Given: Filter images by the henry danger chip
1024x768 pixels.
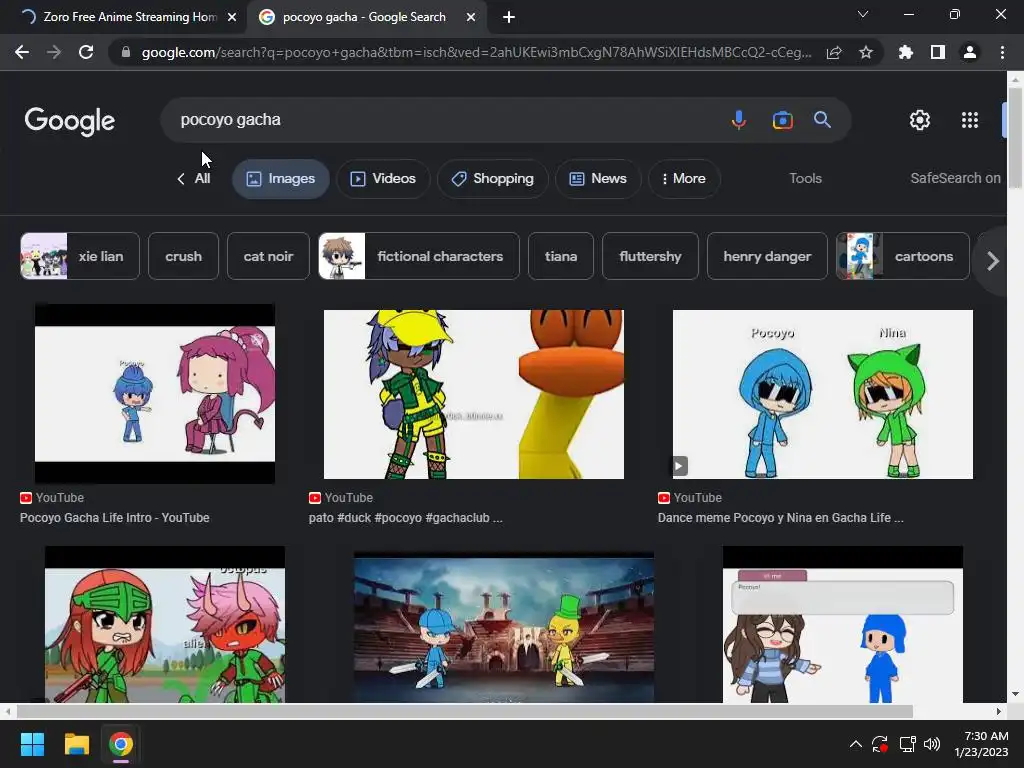Looking at the screenshot, I should pos(767,256).
